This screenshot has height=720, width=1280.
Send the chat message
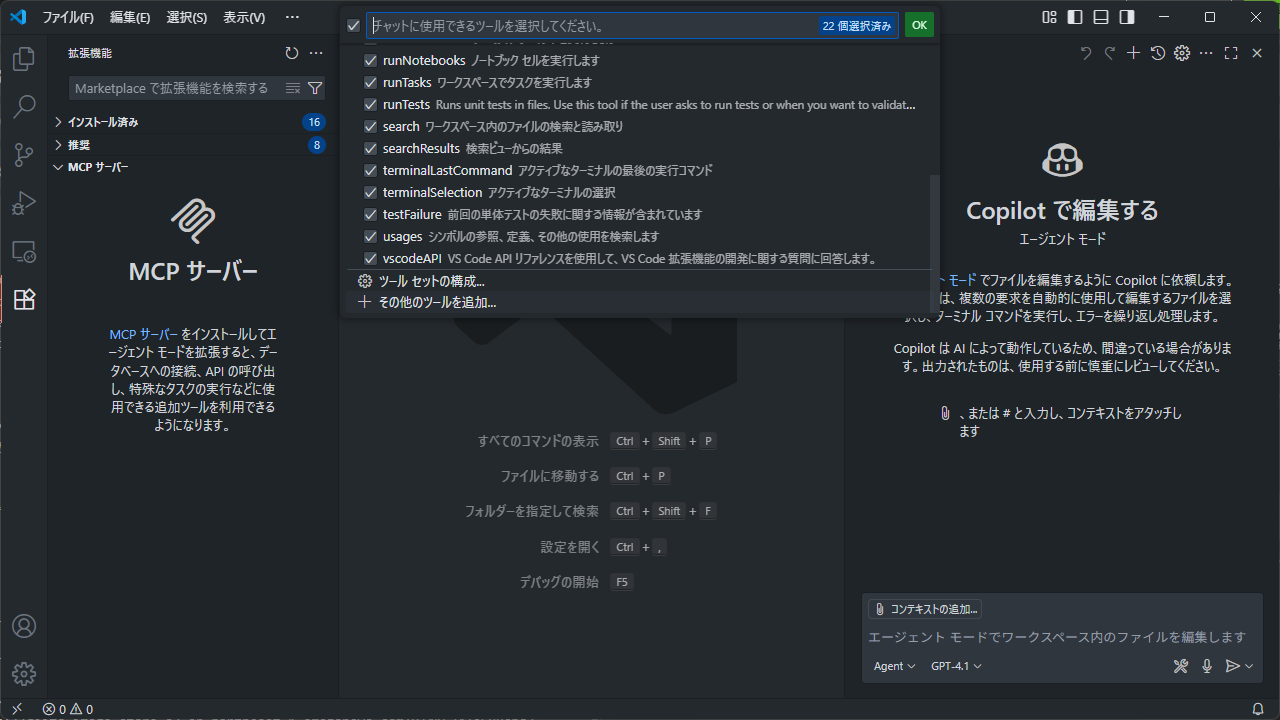click(1232, 666)
